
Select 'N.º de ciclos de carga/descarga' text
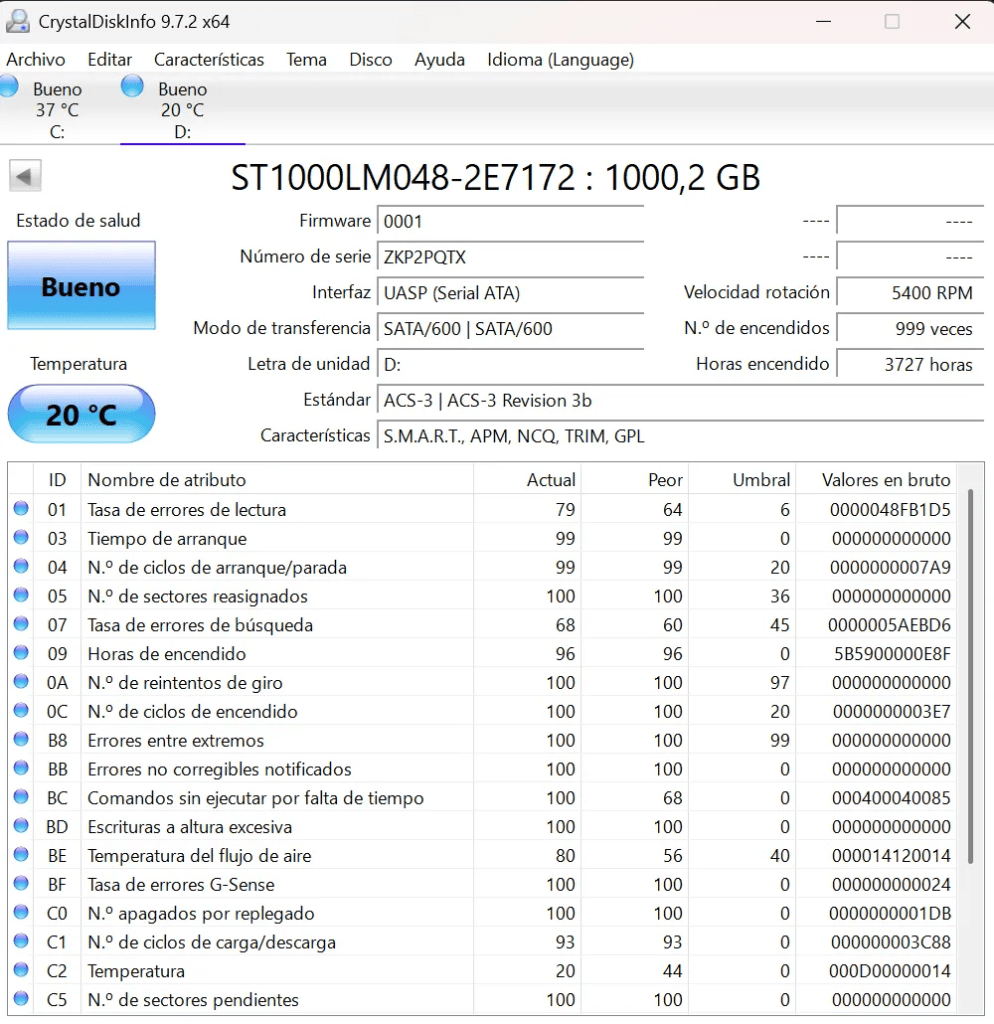point(212,942)
